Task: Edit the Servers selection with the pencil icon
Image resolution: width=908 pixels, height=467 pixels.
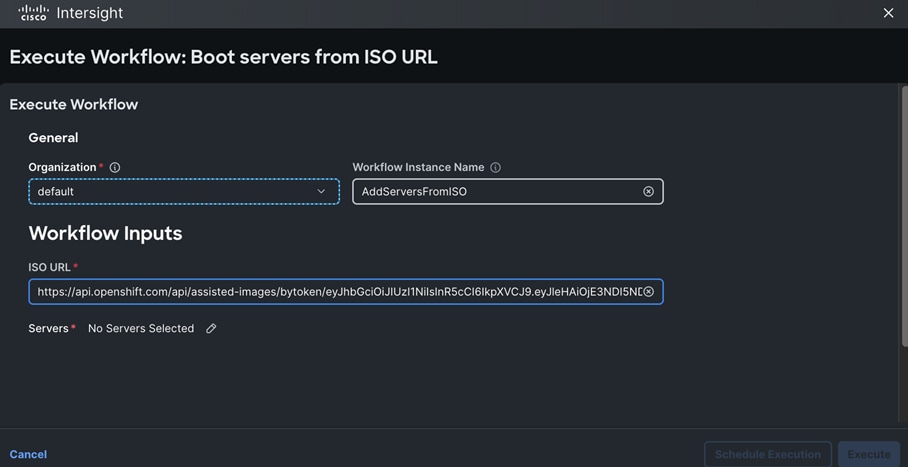Action: point(211,329)
